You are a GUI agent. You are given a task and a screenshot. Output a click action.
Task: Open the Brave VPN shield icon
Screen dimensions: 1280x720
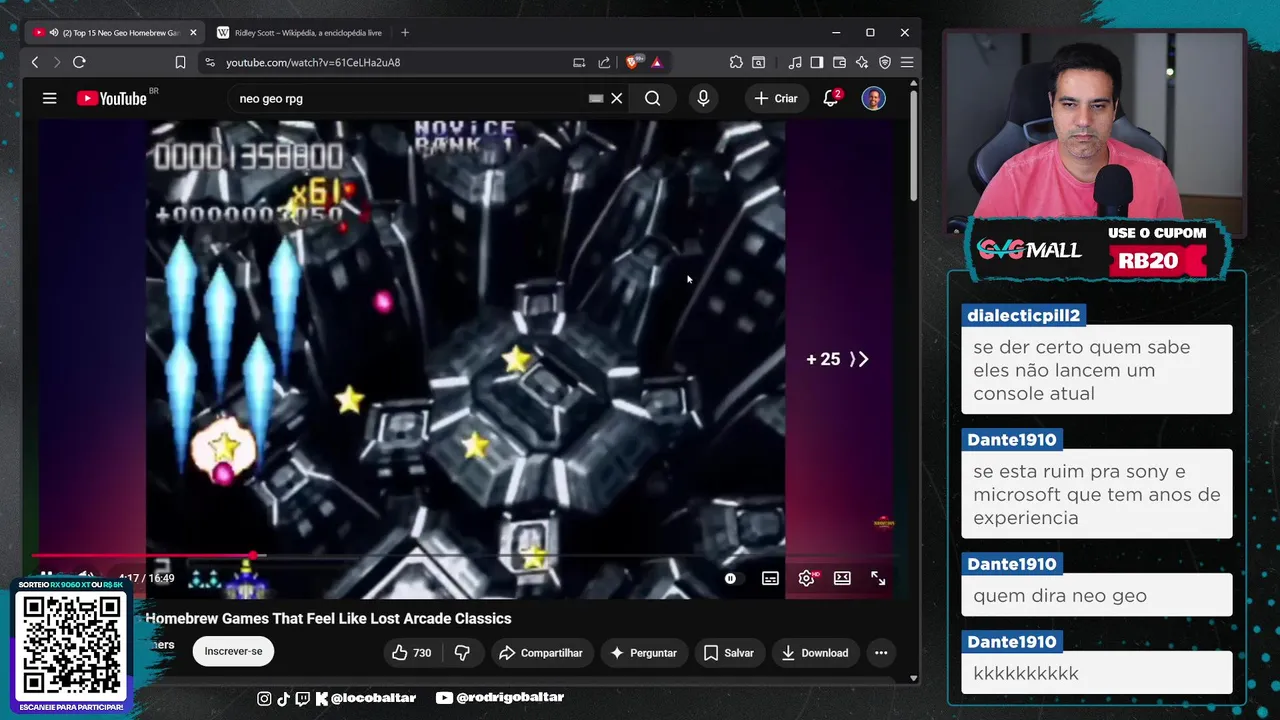coord(884,62)
